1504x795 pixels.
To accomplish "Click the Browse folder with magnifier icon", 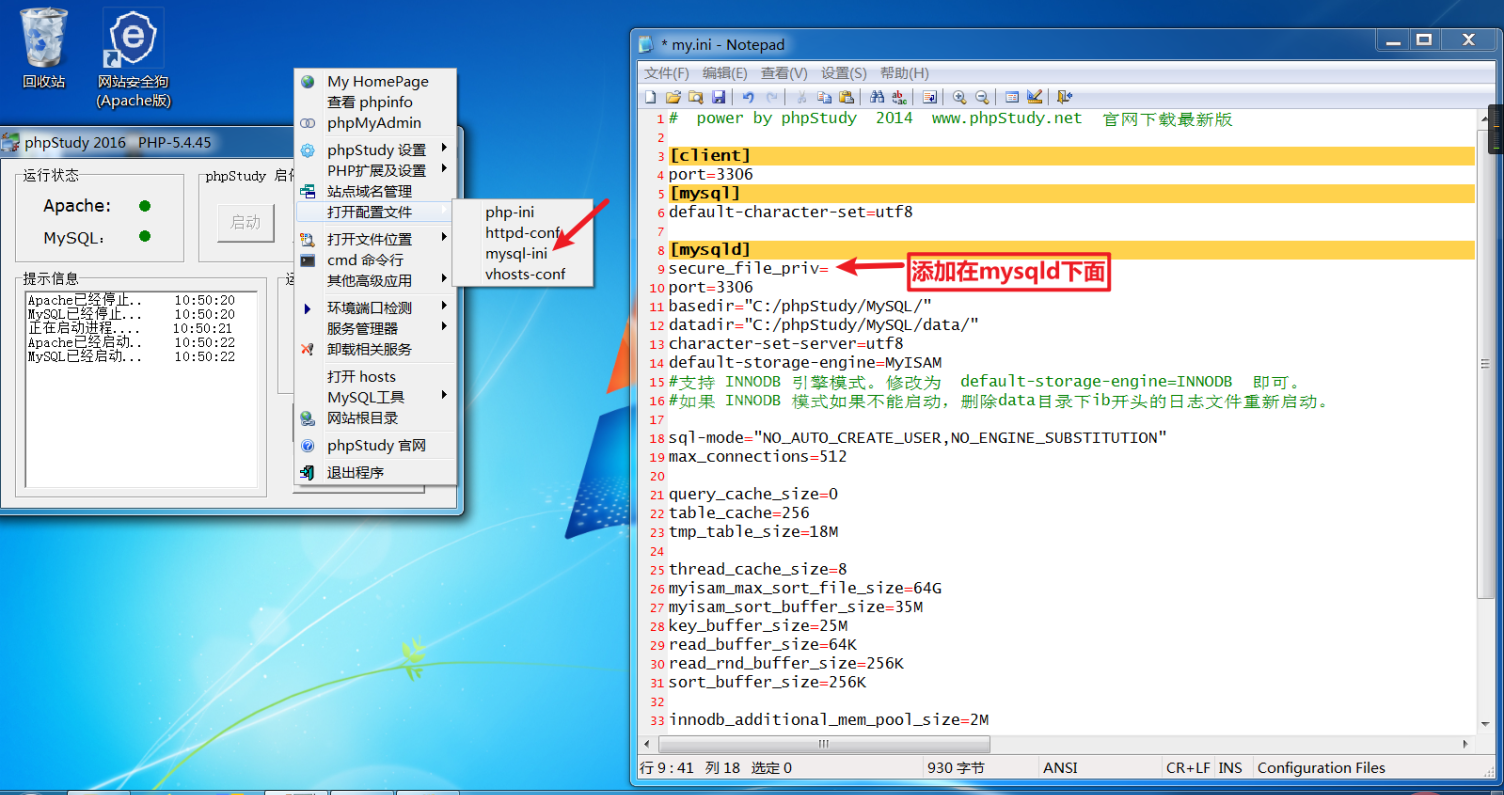I will [x=695, y=97].
